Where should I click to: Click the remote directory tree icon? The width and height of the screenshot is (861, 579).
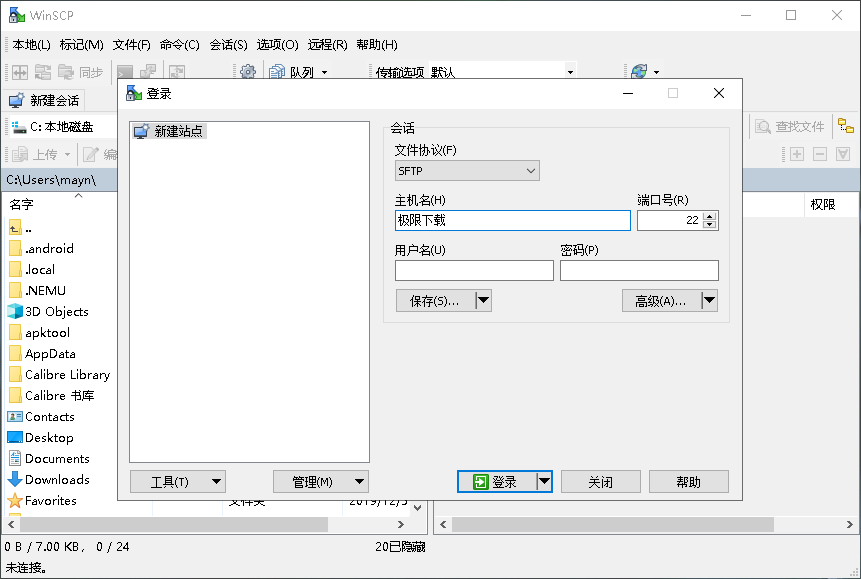pyautogui.click(x=846, y=126)
